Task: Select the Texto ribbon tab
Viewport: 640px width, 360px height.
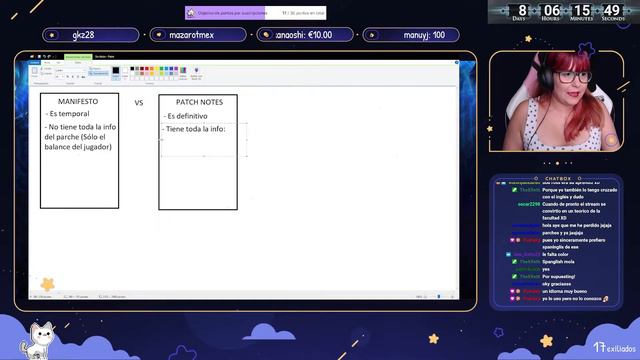Action: (x=78, y=63)
